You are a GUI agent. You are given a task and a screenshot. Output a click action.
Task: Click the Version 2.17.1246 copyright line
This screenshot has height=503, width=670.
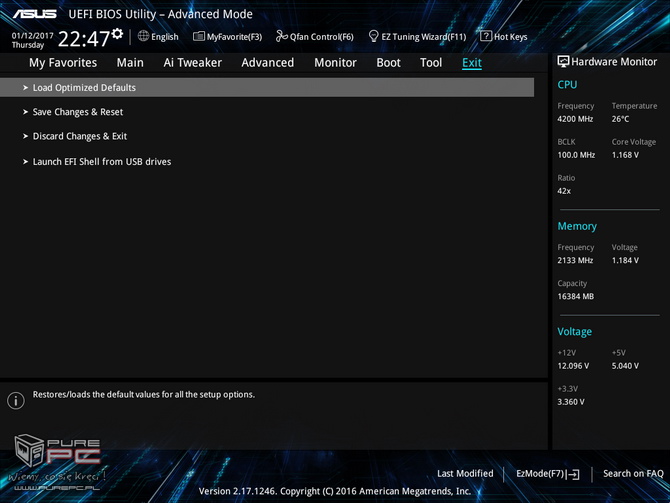(335, 491)
